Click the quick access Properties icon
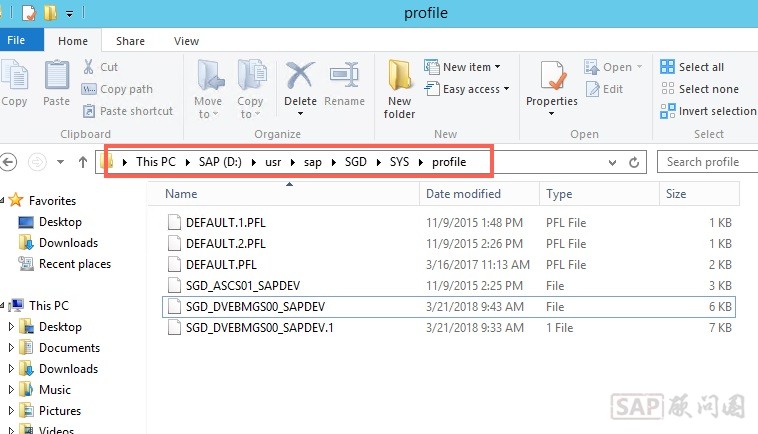The image size is (758, 434). [29, 13]
